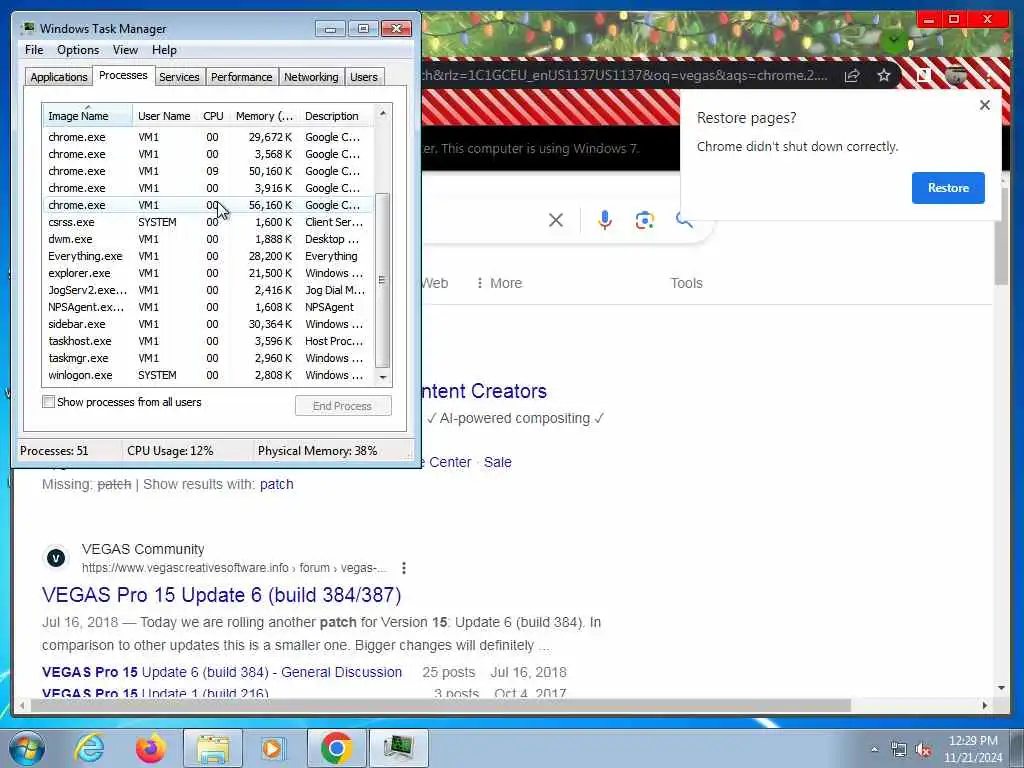Show results with patch link

click(x=276, y=485)
